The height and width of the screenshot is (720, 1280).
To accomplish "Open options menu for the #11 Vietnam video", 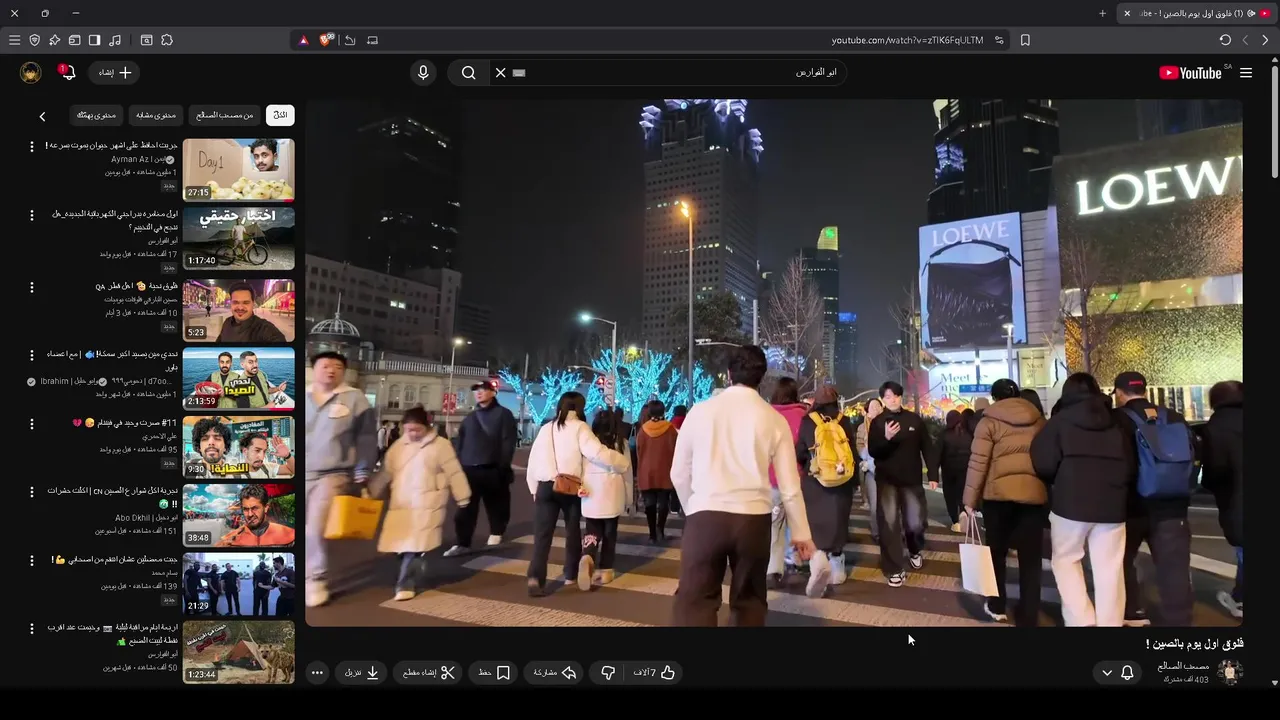I will 31,424.
